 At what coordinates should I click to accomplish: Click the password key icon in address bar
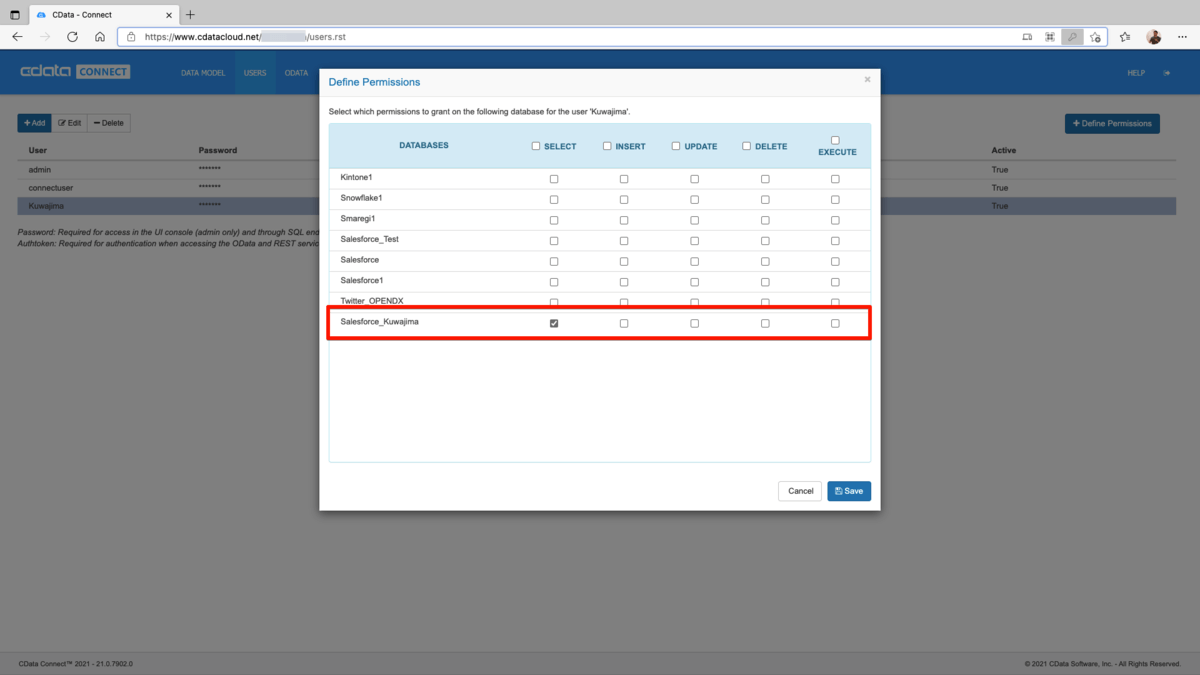[1072, 37]
